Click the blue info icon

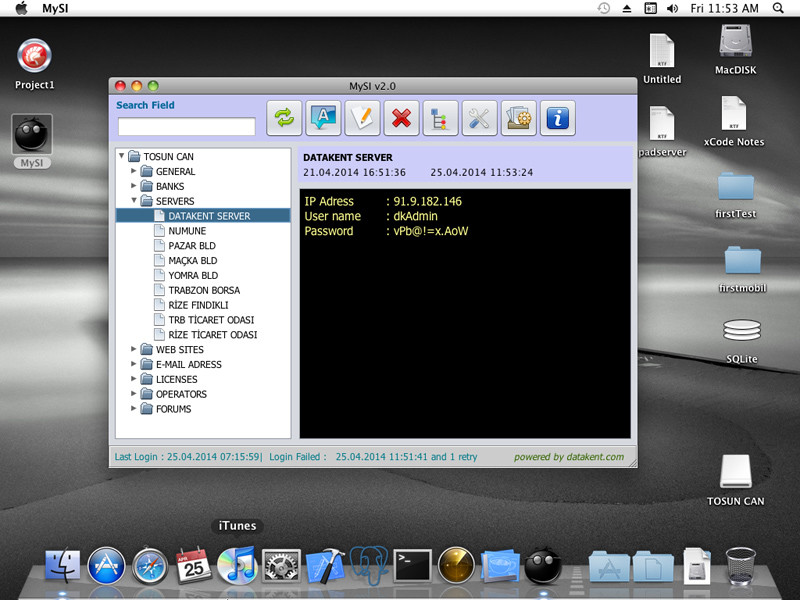tap(558, 118)
